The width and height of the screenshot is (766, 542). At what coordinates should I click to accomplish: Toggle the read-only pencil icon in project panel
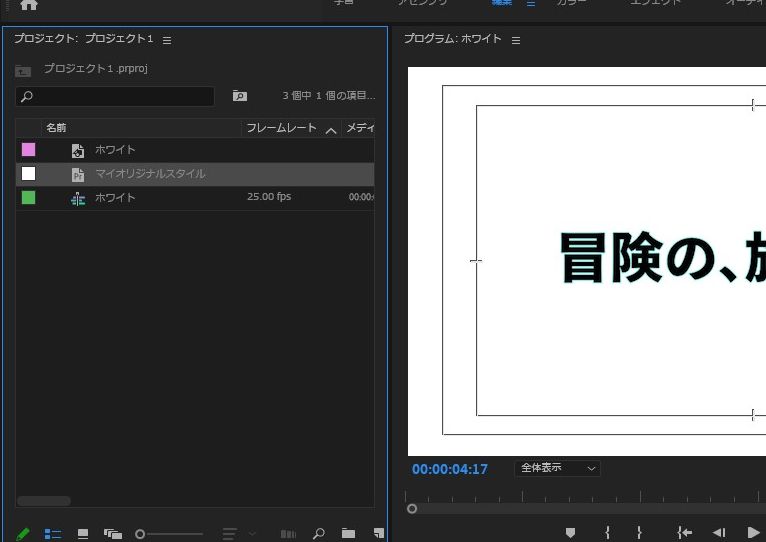pyautogui.click(x=24, y=534)
